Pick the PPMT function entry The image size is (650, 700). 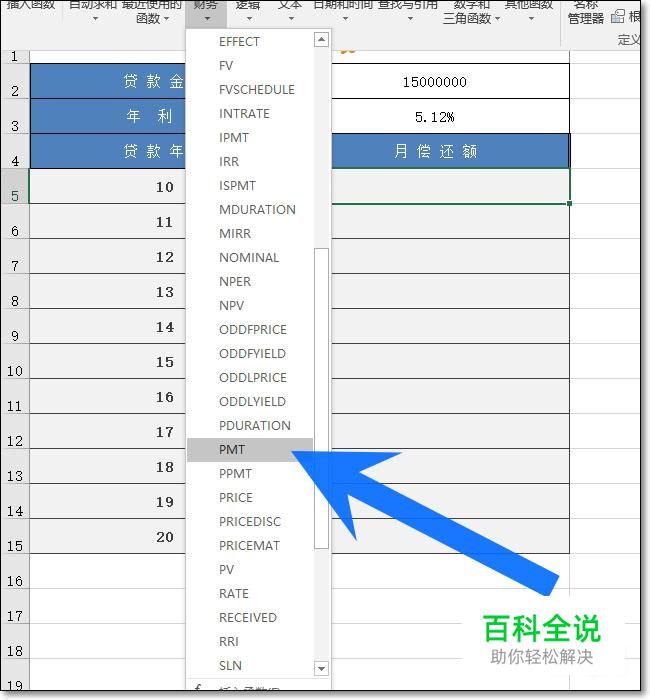[250, 474]
